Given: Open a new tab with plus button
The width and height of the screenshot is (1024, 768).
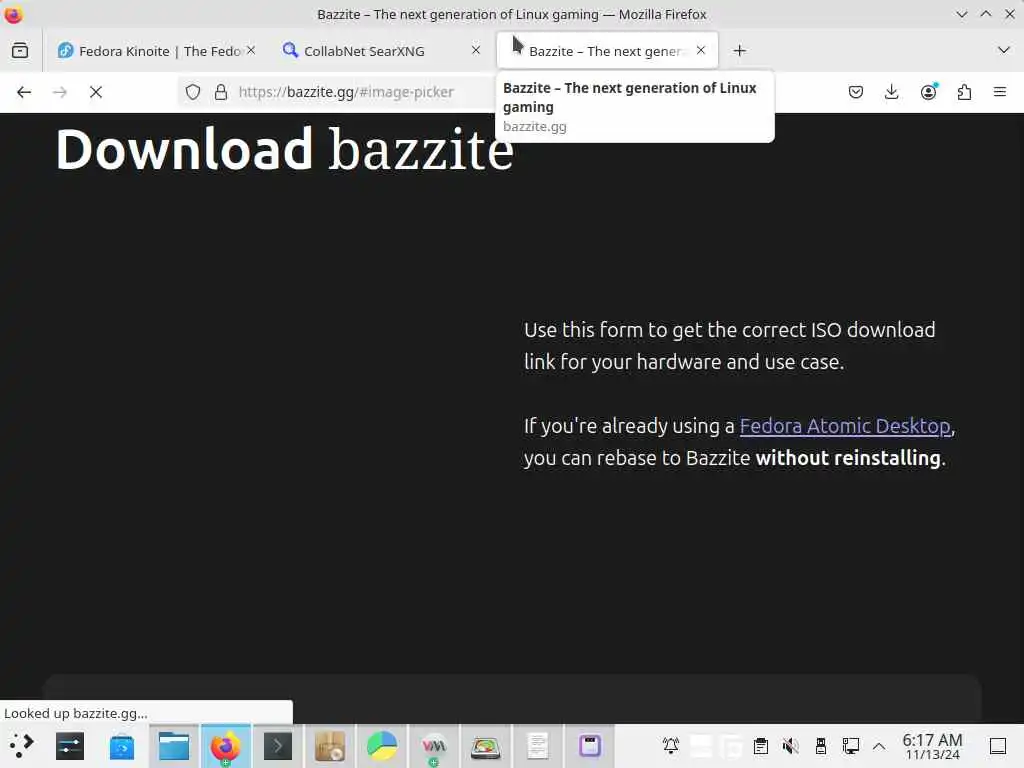Looking at the screenshot, I should [x=739, y=50].
